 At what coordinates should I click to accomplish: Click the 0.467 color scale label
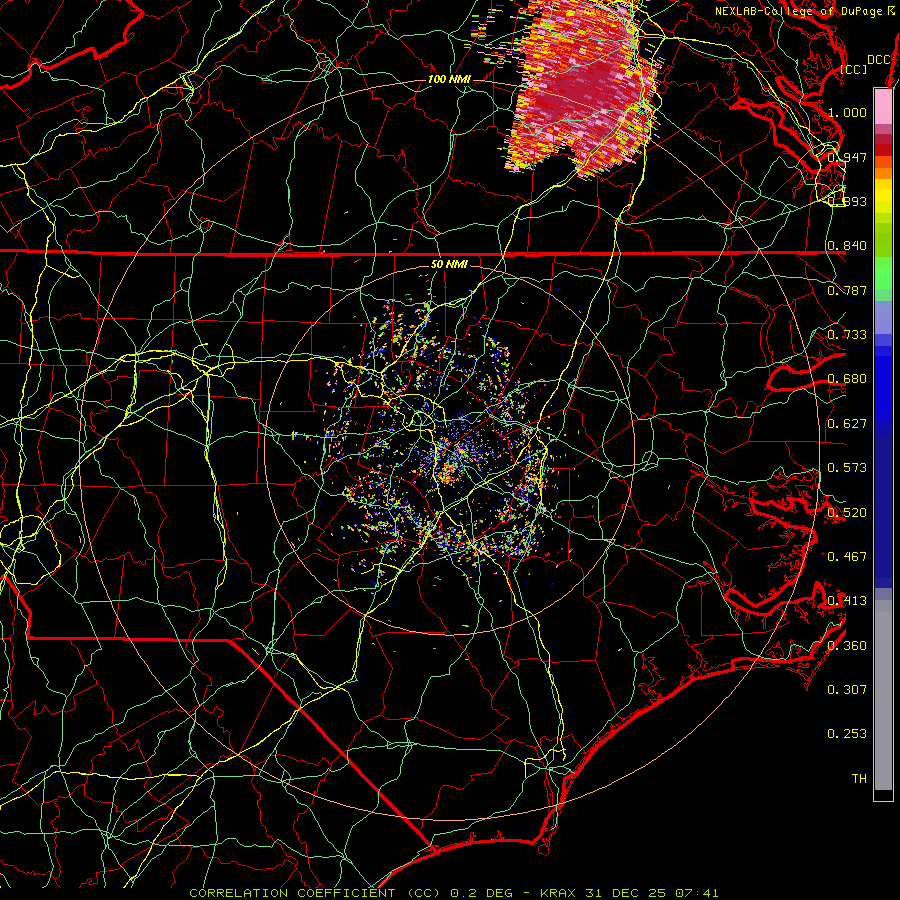click(x=847, y=556)
